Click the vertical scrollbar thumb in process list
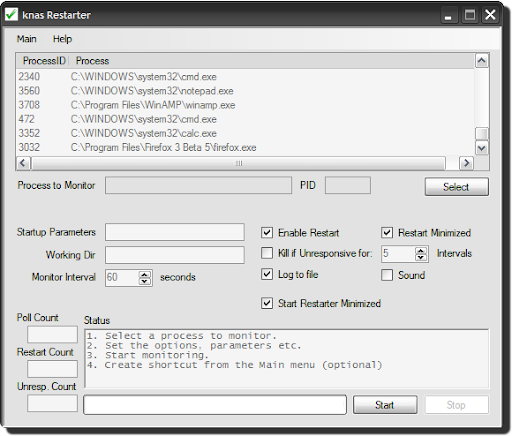 pos(482,134)
